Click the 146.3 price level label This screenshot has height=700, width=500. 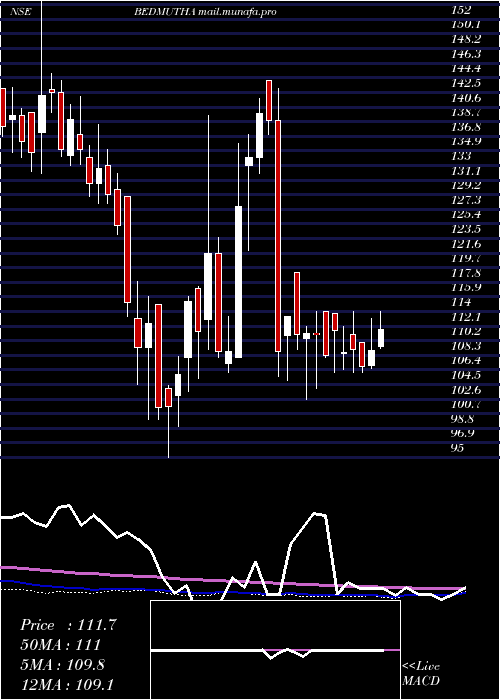[466, 54]
